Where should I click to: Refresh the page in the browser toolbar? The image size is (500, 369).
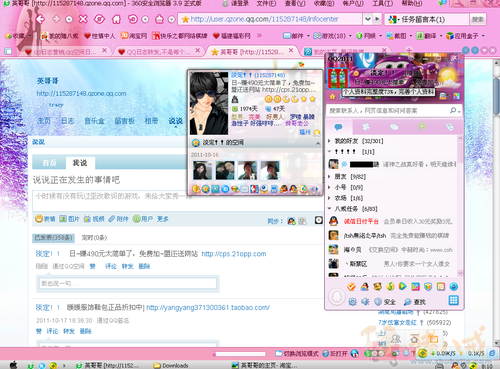point(99,19)
